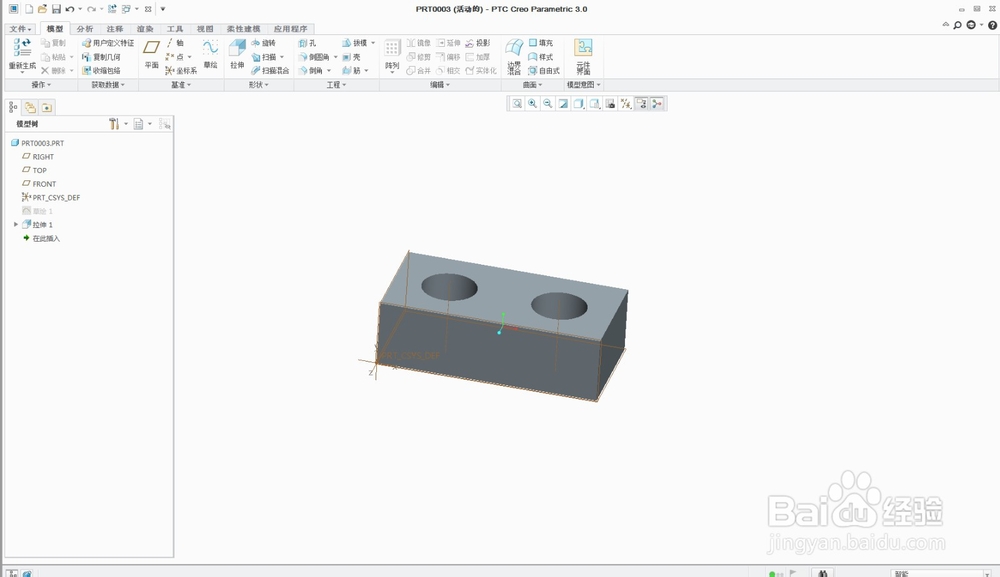The image size is (1000, 577).
Task: Click the 阵列 (Pattern) tool icon
Action: tap(392, 50)
